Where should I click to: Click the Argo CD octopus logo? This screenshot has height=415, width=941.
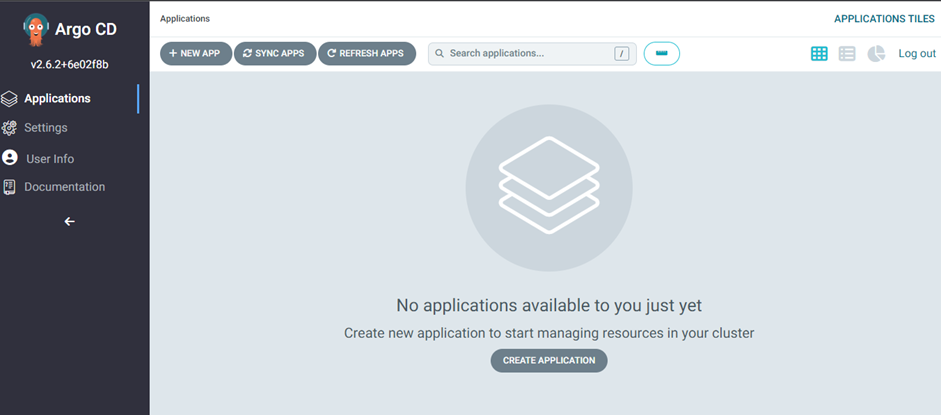coord(36,29)
